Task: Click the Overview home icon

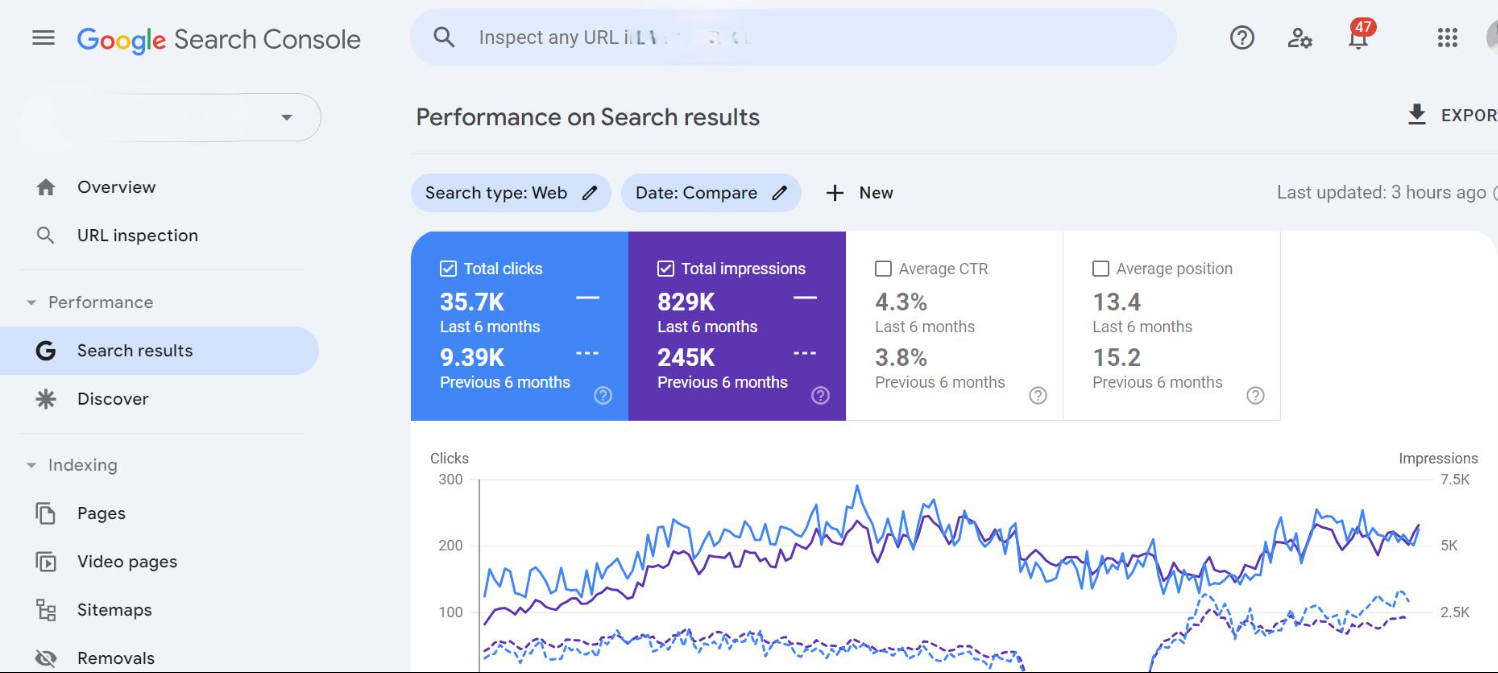Action: [x=46, y=187]
